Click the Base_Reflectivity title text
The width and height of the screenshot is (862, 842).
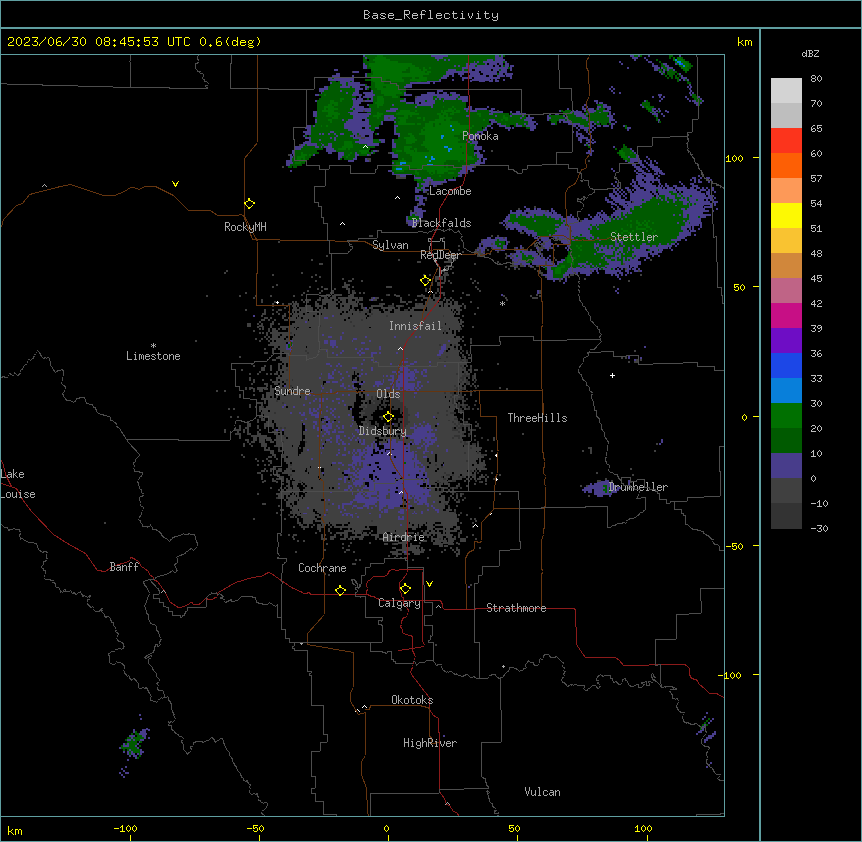(431, 15)
